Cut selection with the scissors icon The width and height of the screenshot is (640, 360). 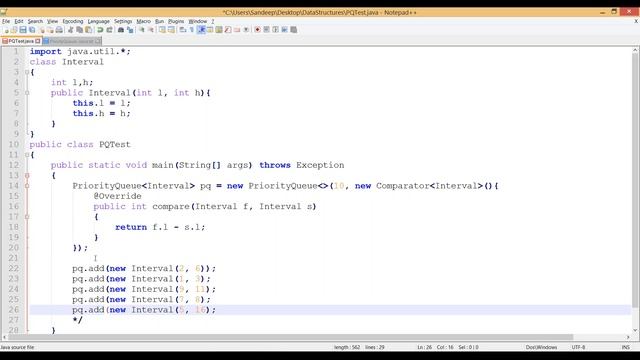pos(71,30)
